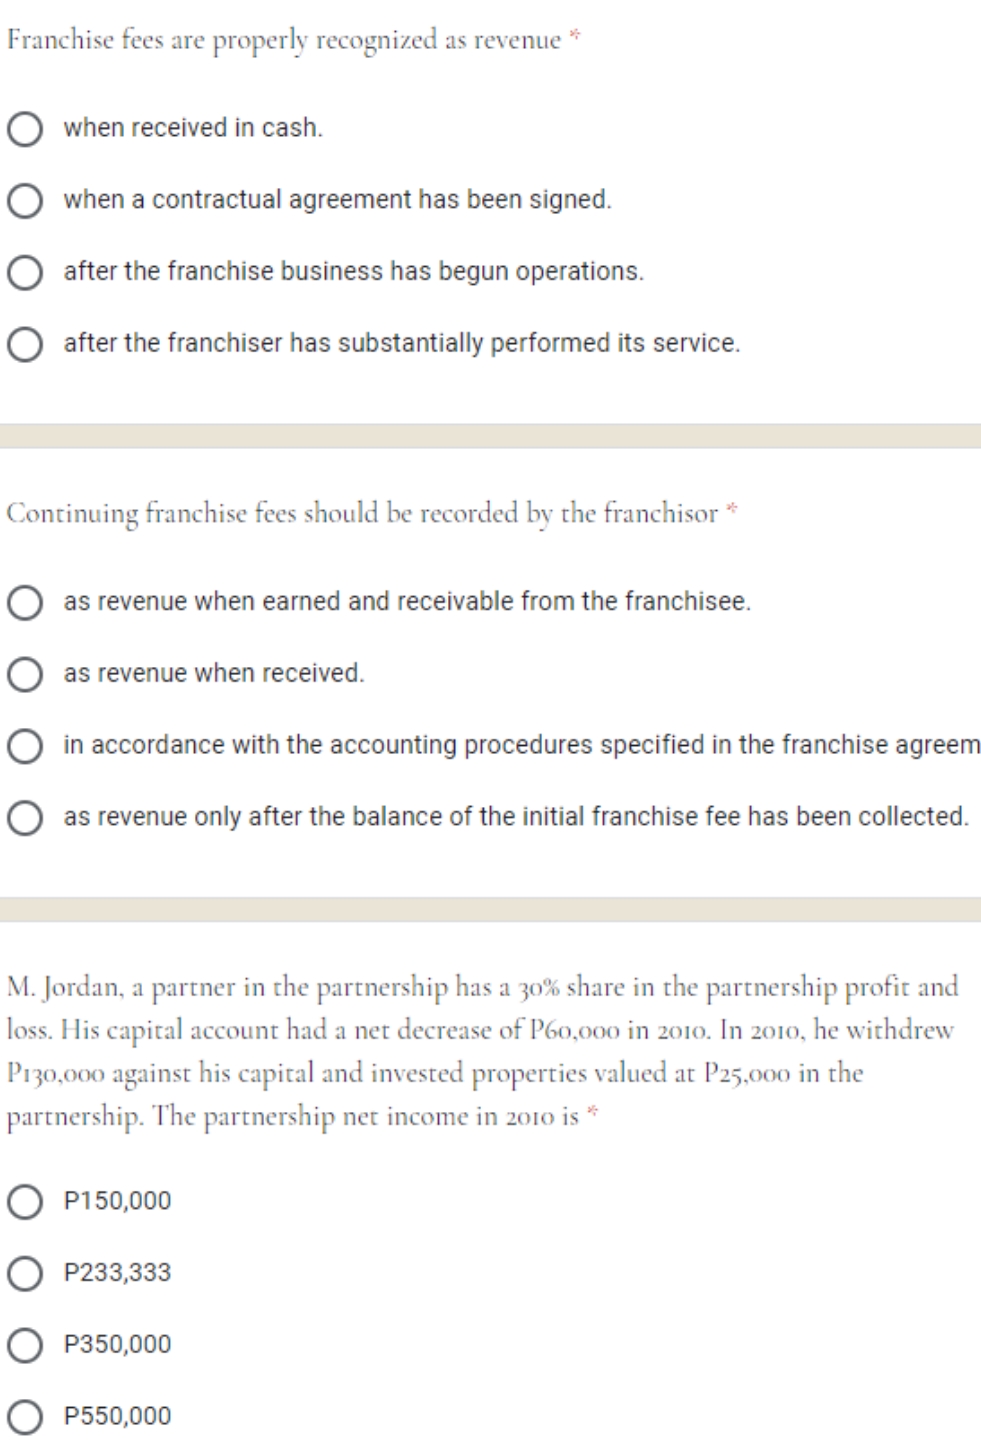Select the "in accordance with the accounting procedures" option
981x1453 pixels.
click(x=24, y=745)
